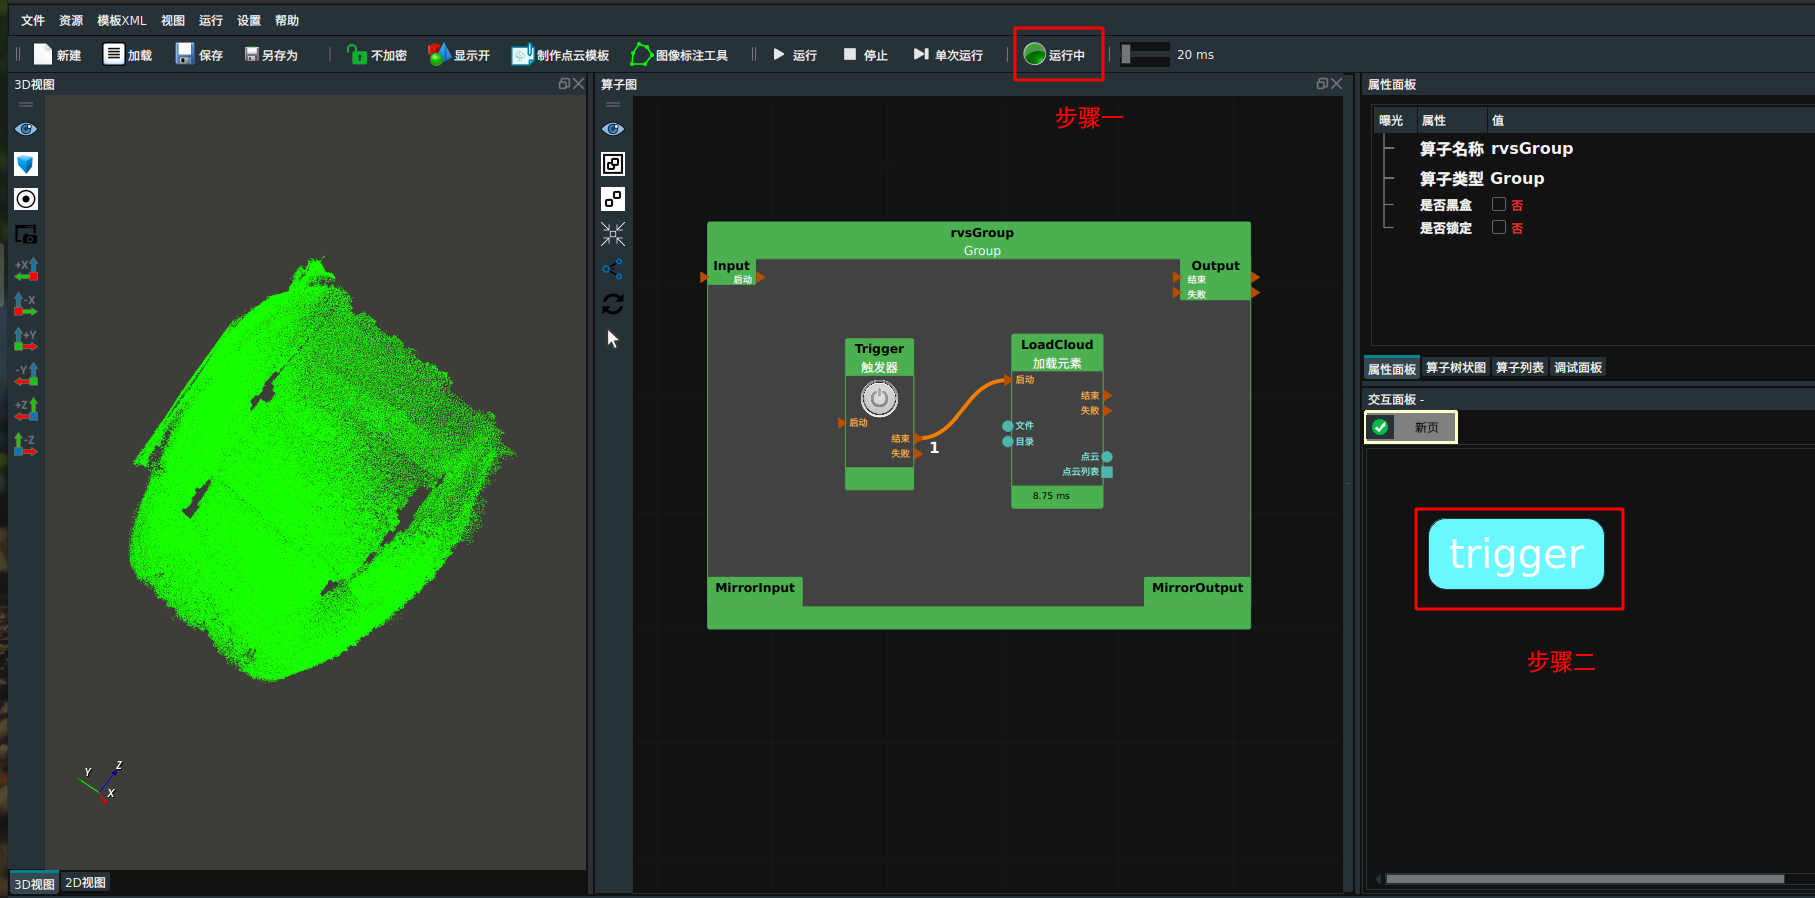Switch to the 属性面板 tab
This screenshot has height=898, width=1815.
(x=1392, y=368)
